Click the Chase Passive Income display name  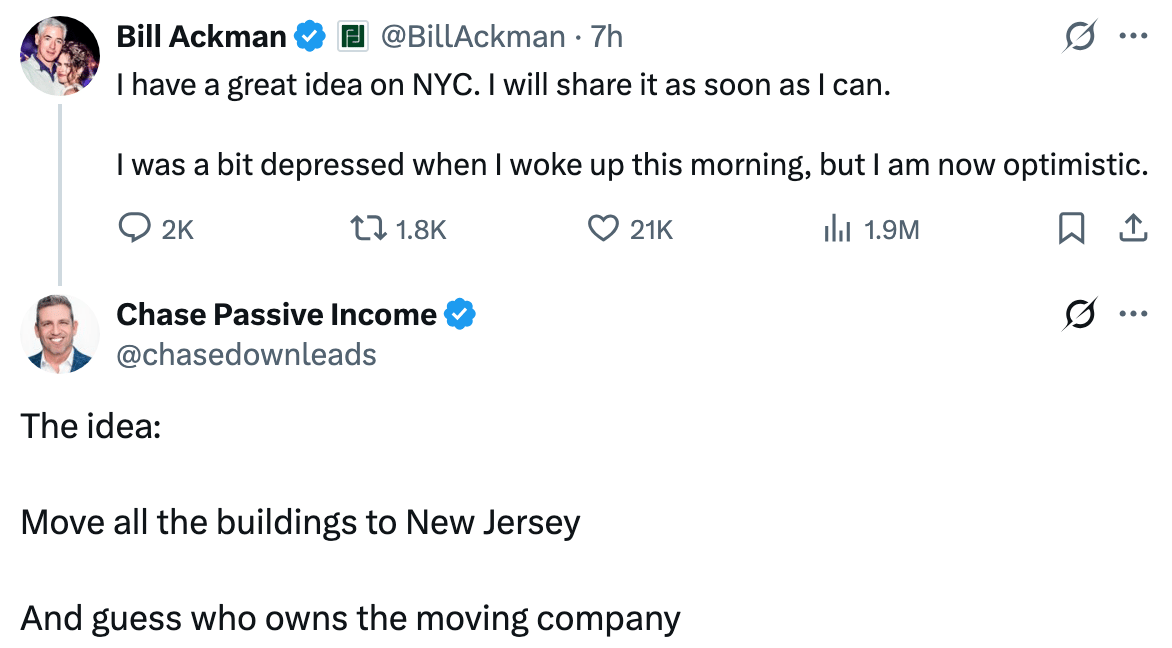coord(276,315)
